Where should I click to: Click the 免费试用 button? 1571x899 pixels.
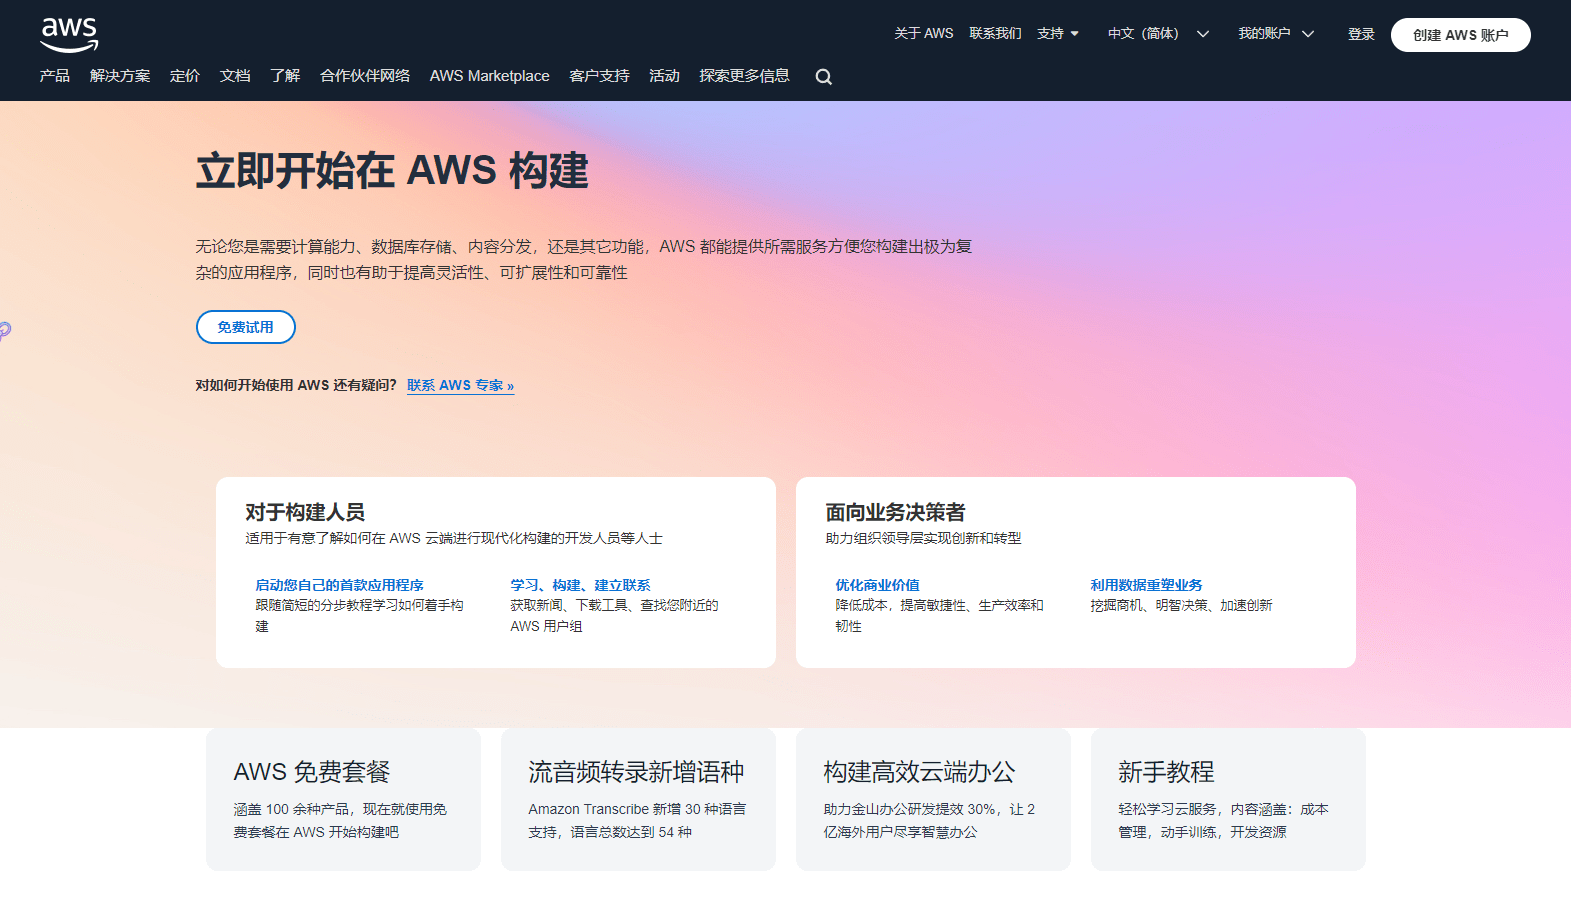246,327
